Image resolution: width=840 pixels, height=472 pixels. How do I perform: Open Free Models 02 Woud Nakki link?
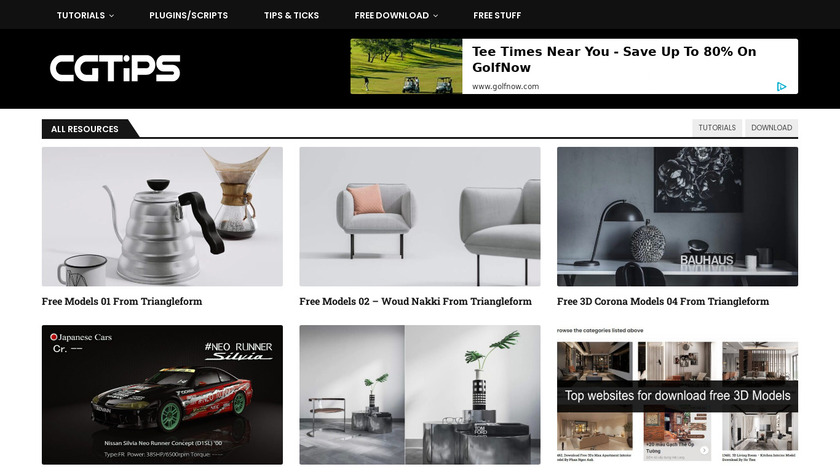click(x=416, y=301)
